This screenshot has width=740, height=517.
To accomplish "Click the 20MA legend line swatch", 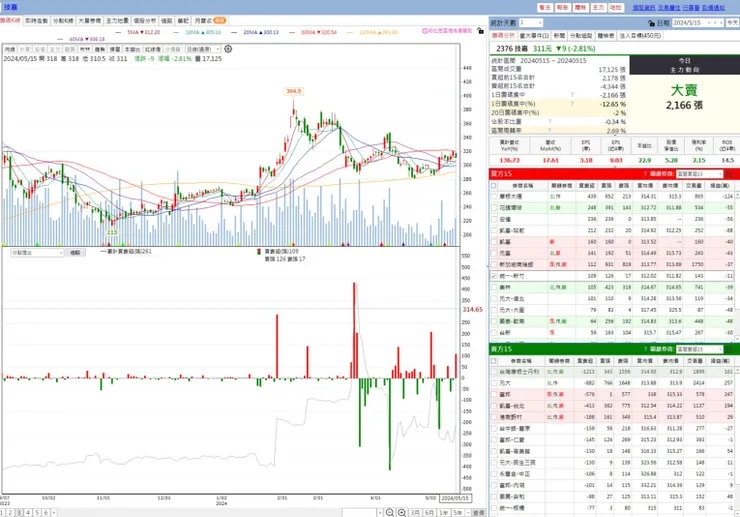I will (x=234, y=32).
